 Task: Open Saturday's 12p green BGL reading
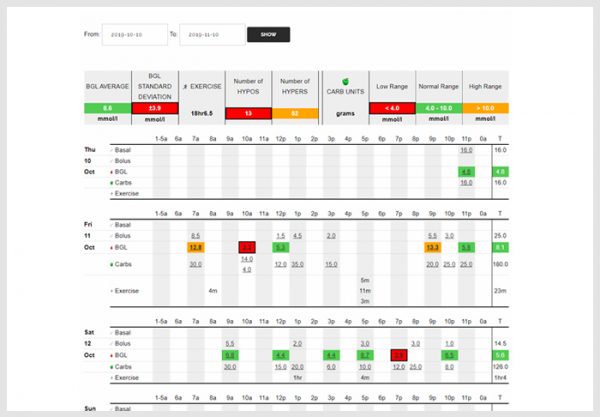point(280,355)
